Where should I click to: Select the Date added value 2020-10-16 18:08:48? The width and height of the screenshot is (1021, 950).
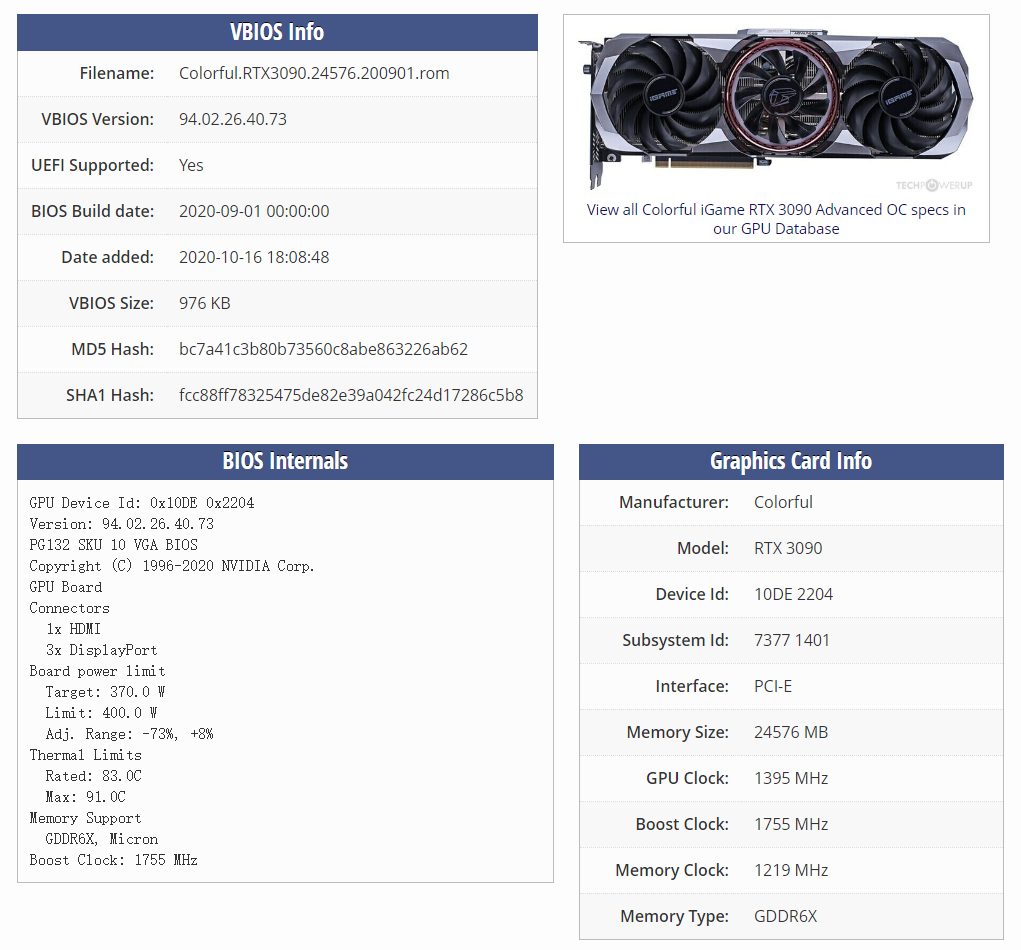254,257
